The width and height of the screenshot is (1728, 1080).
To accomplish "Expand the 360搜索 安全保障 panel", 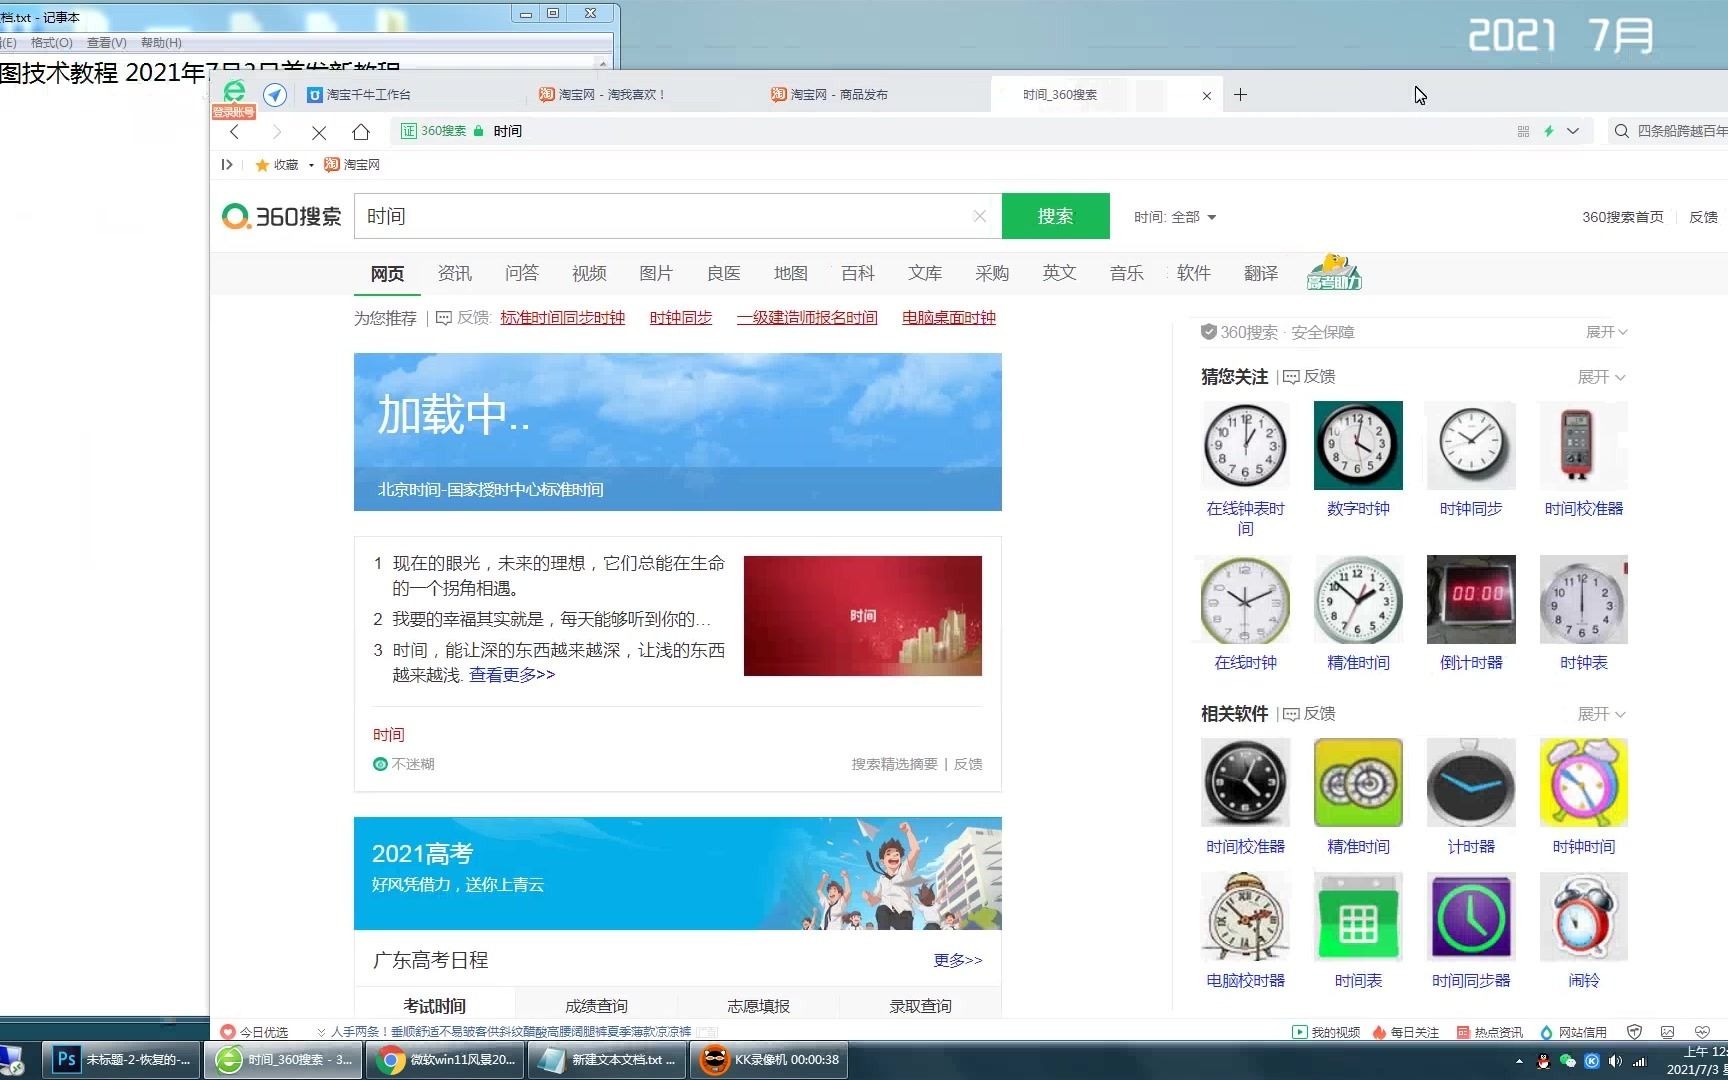I will (1607, 332).
